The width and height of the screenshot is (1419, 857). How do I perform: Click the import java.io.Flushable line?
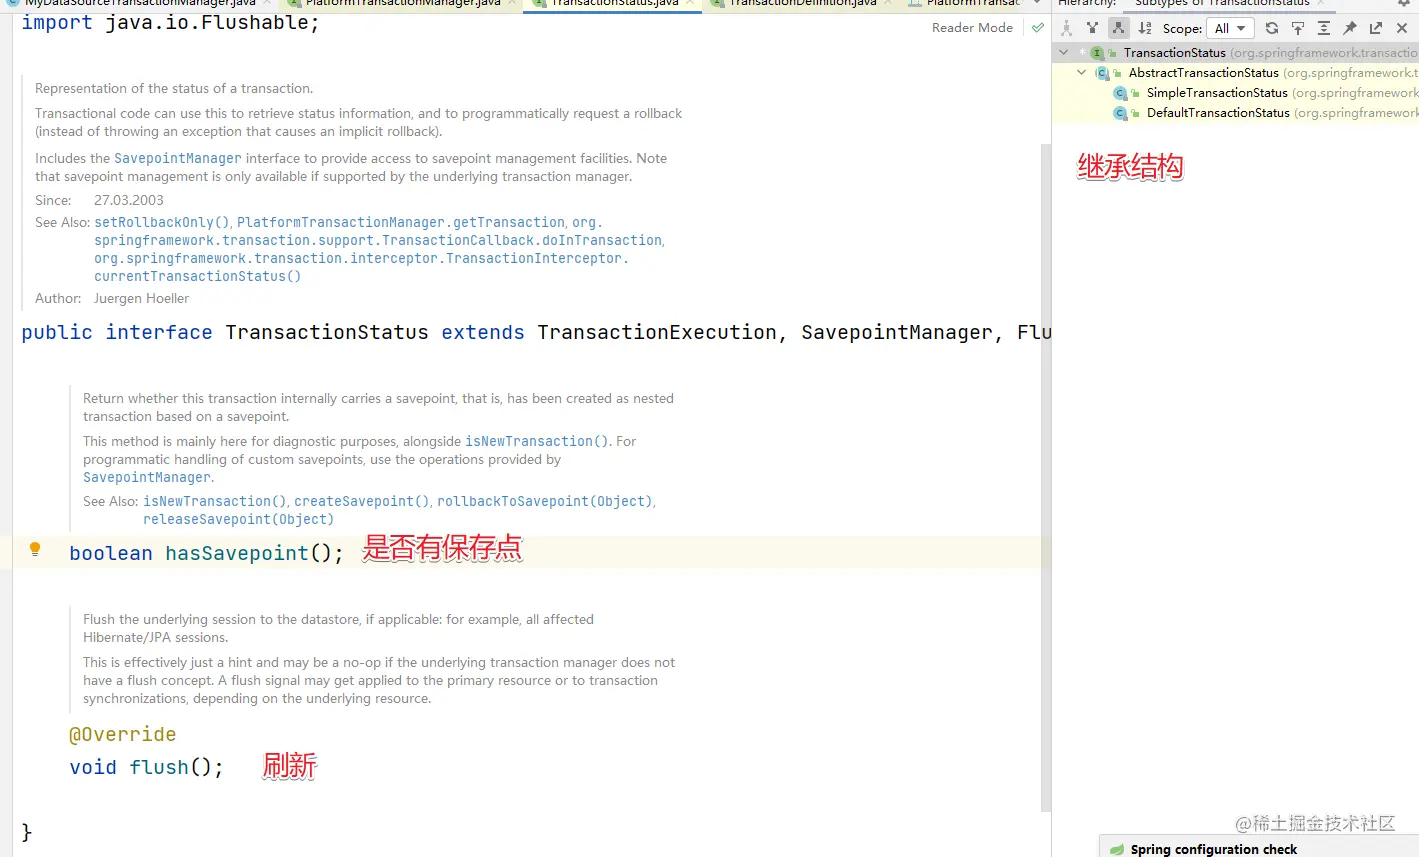[170, 23]
